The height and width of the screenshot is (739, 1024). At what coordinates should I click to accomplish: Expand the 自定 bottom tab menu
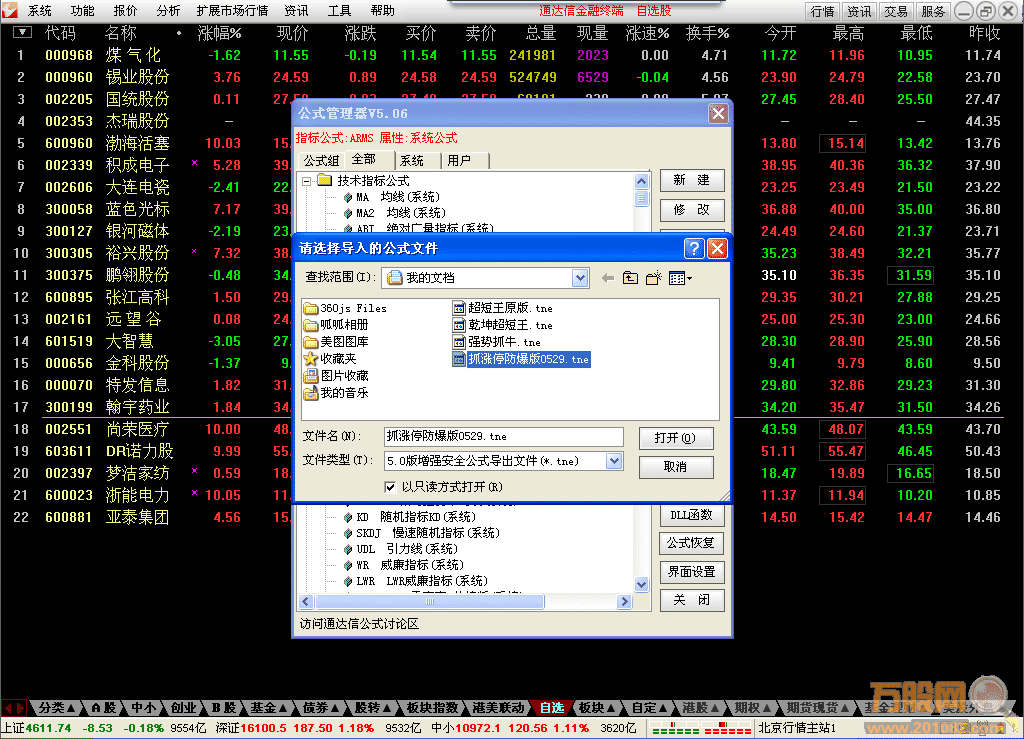coord(664,708)
